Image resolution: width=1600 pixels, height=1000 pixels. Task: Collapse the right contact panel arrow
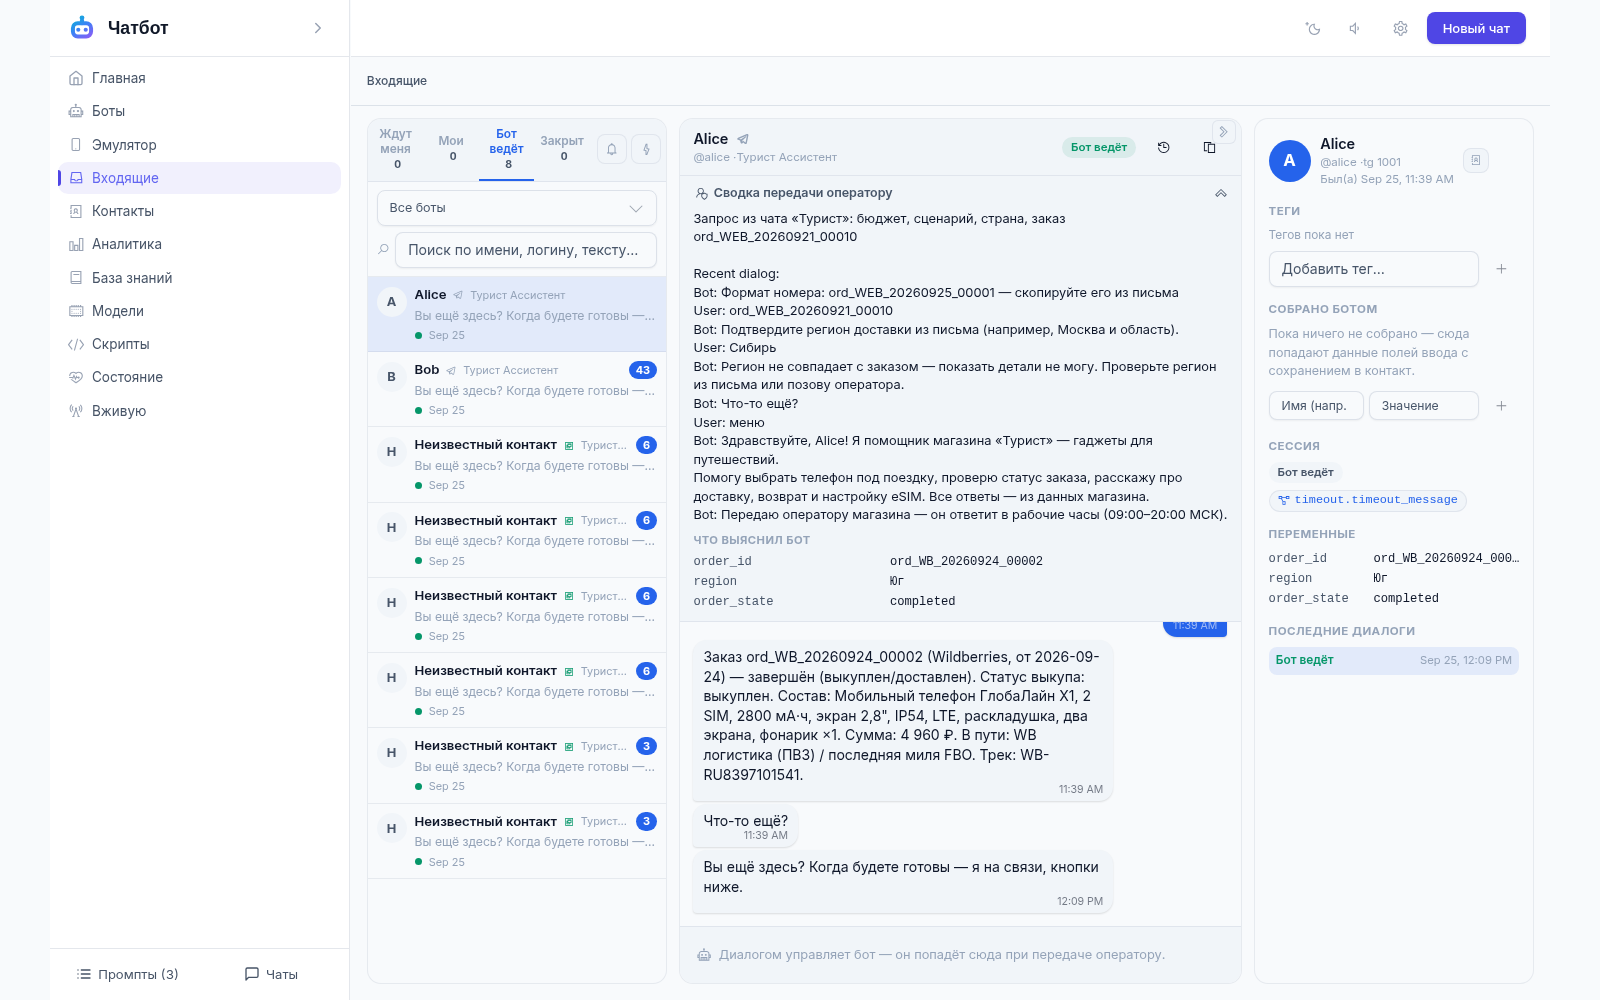(x=1223, y=132)
